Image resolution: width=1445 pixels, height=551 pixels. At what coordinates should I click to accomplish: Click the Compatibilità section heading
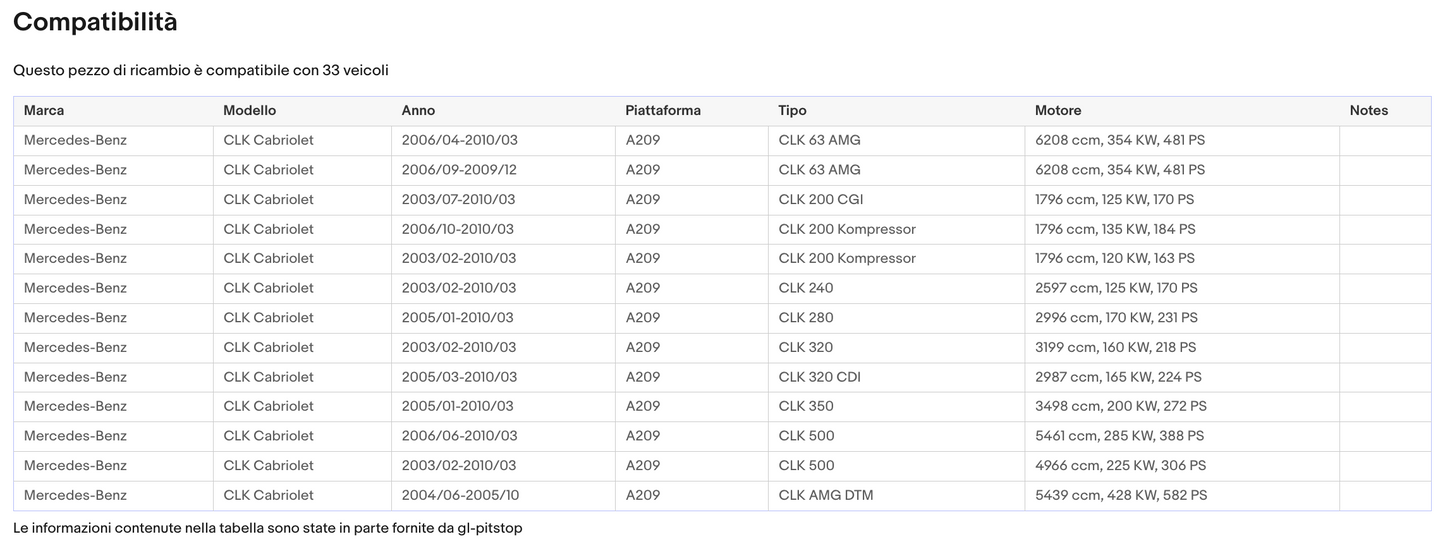95,22
